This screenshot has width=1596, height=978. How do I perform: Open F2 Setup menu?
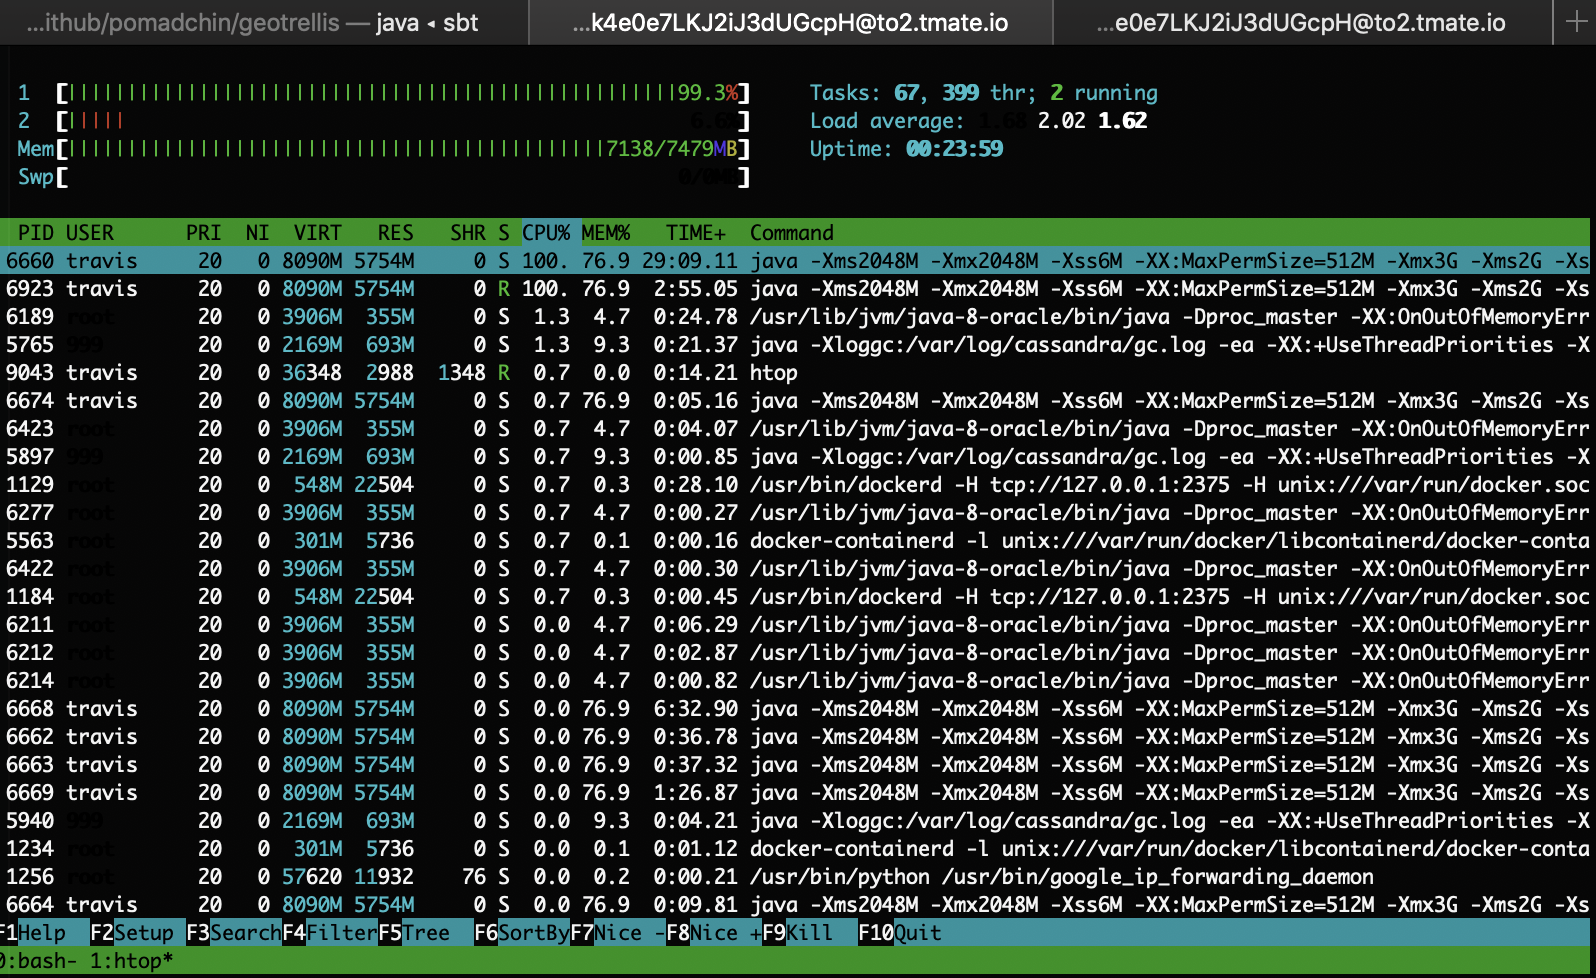tap(132, 933)
